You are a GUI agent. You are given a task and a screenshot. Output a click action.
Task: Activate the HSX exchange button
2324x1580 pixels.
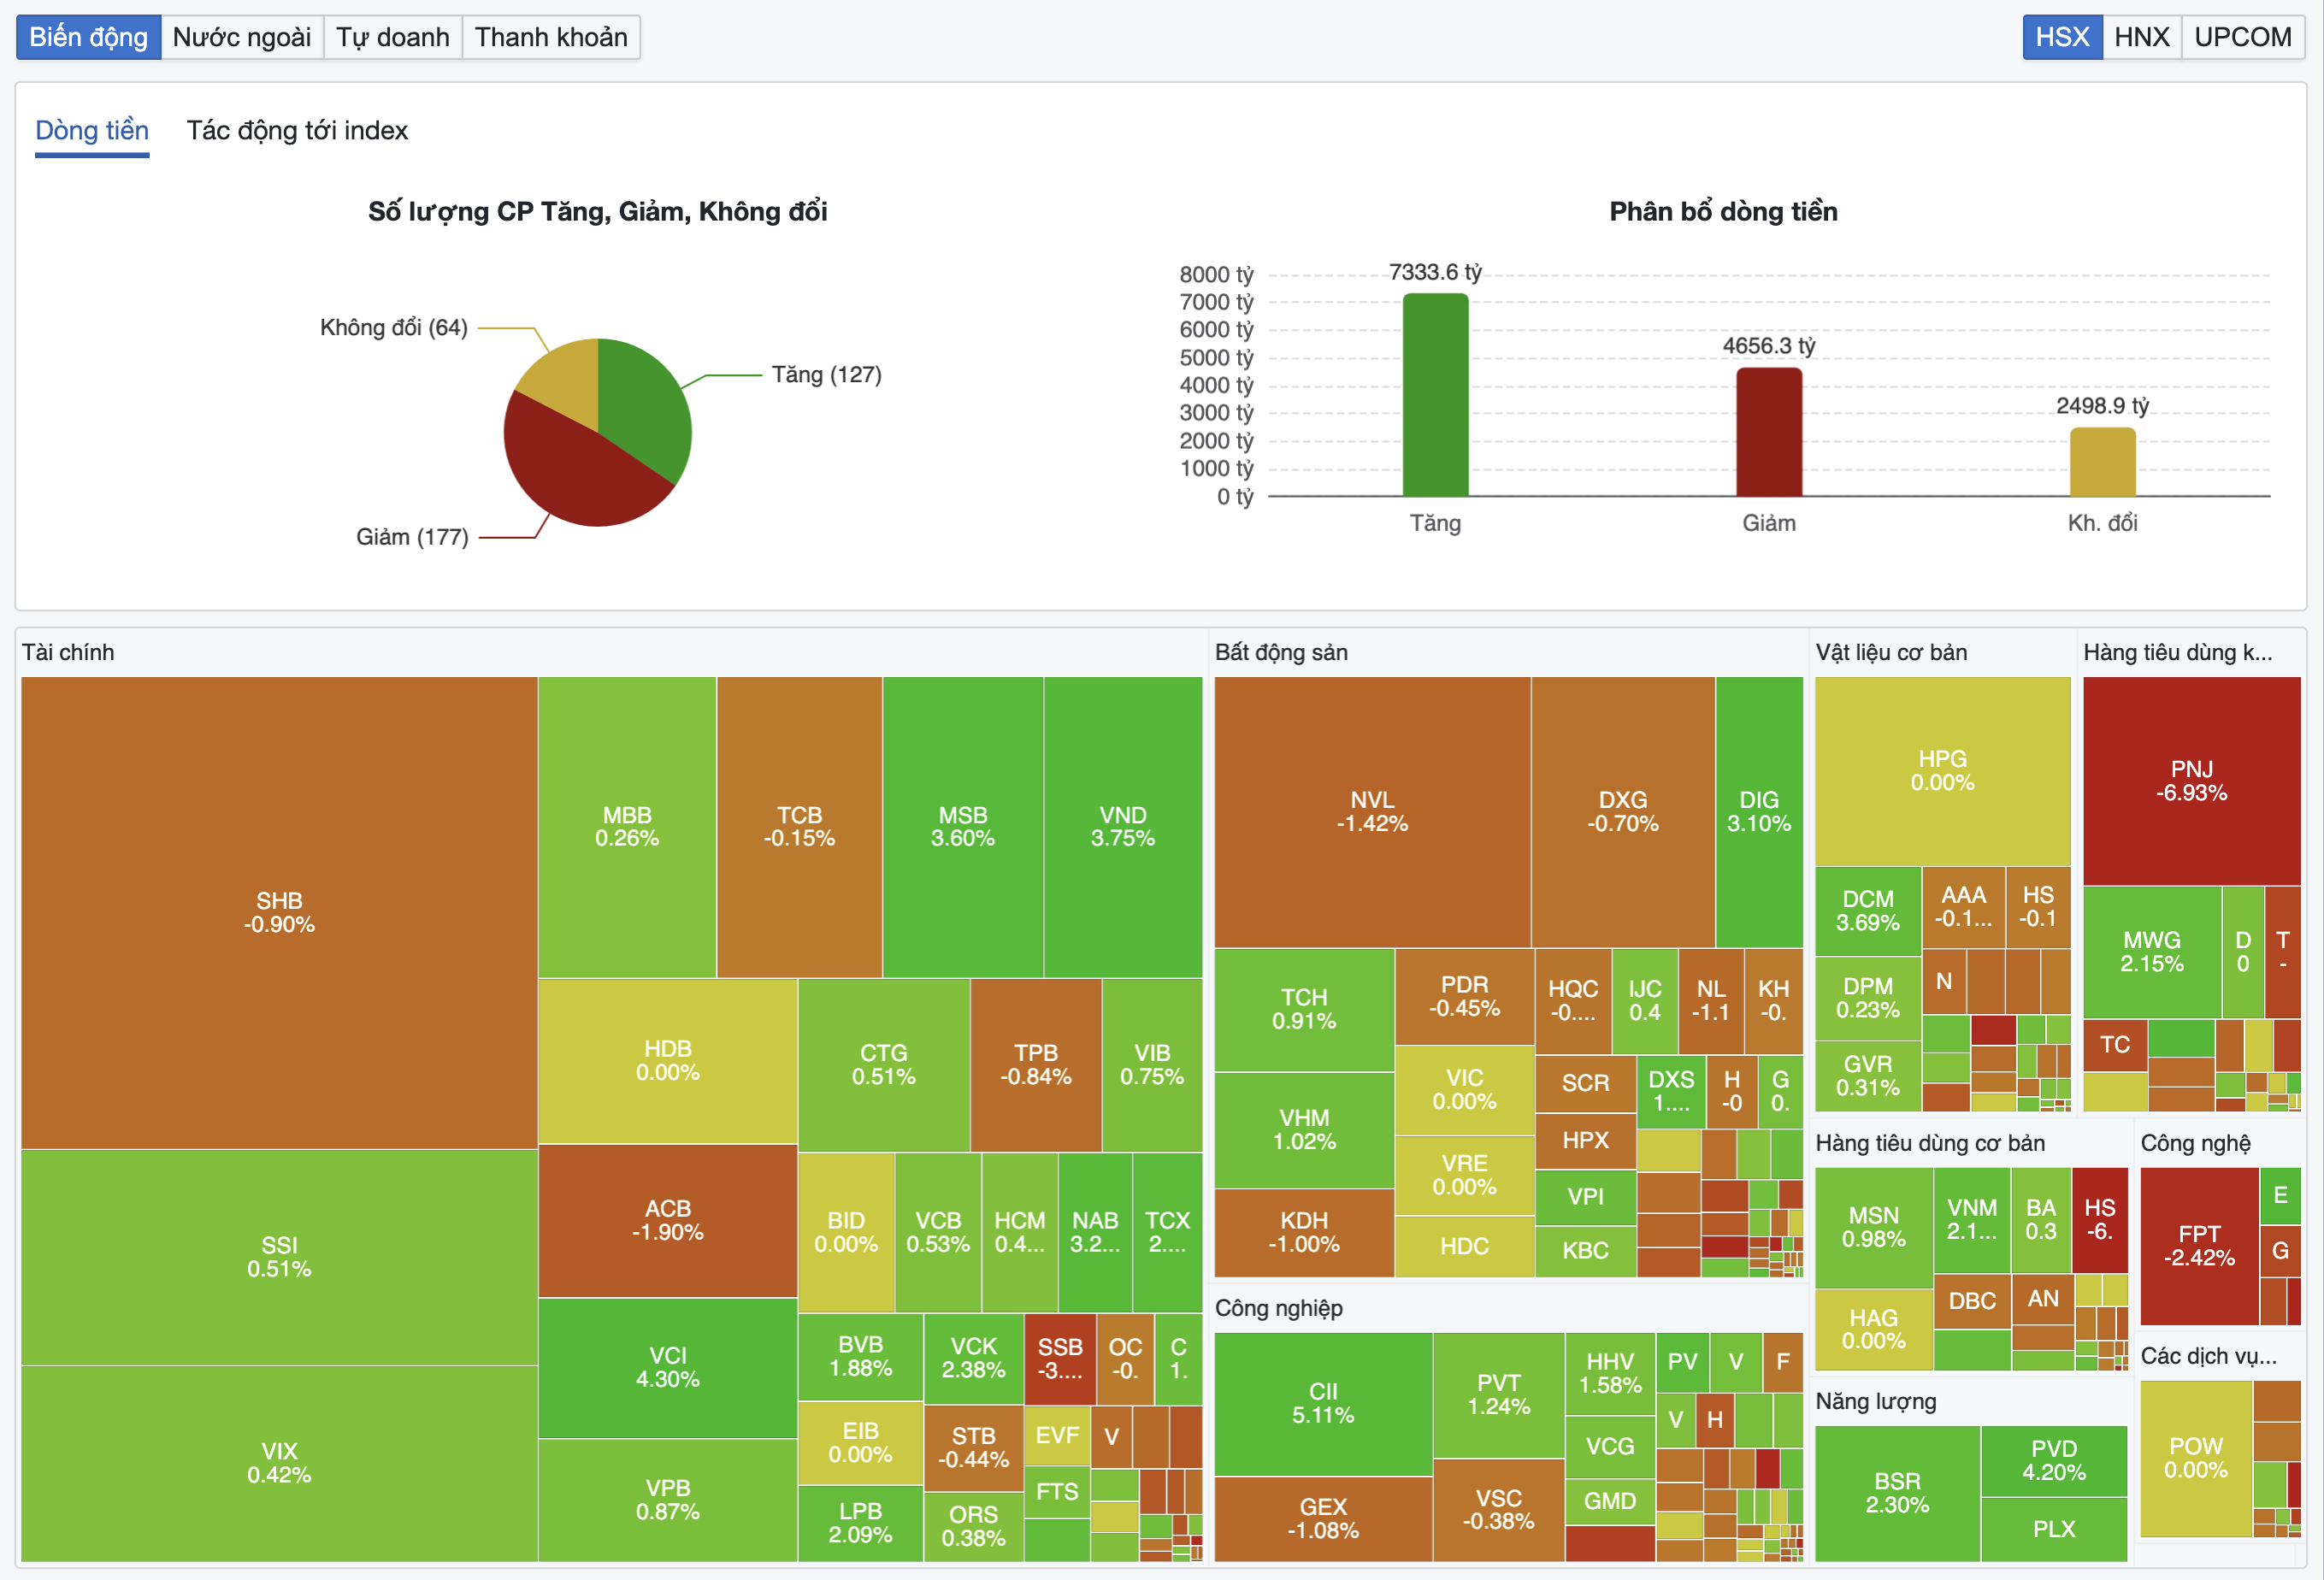tap(2062, 37)
